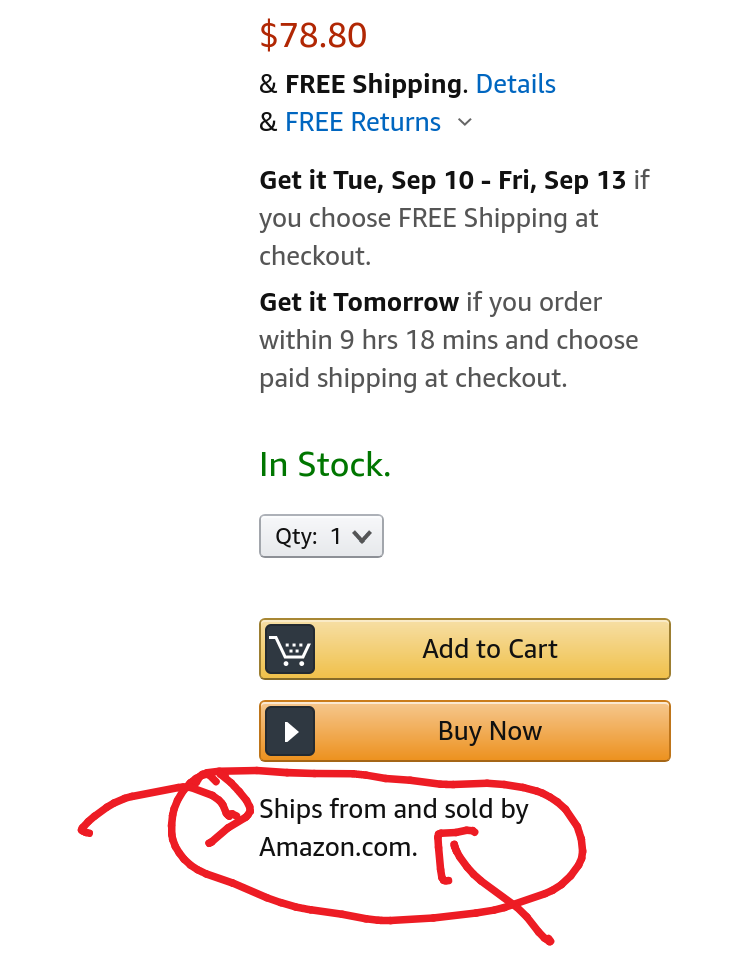Expand the chevron beside FREE Returns

click(x=464, y=122)
